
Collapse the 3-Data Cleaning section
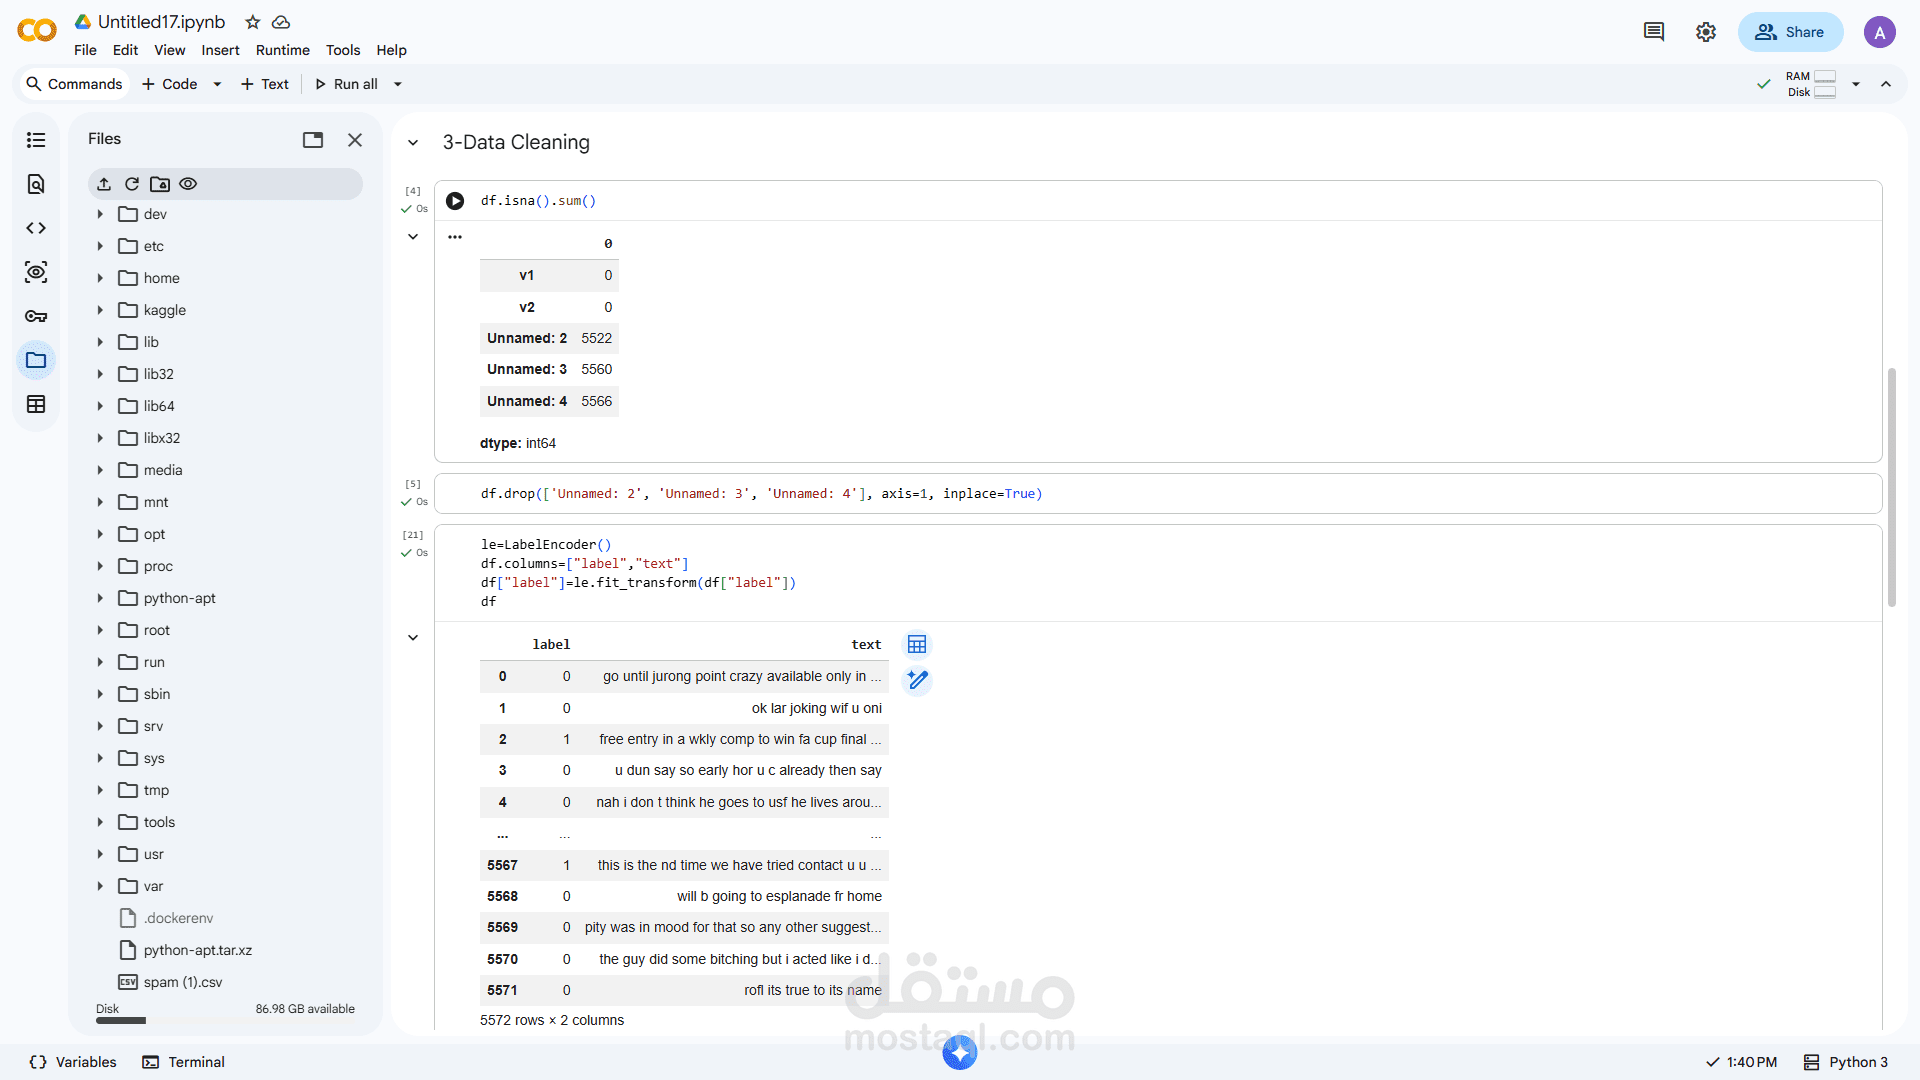413,143
